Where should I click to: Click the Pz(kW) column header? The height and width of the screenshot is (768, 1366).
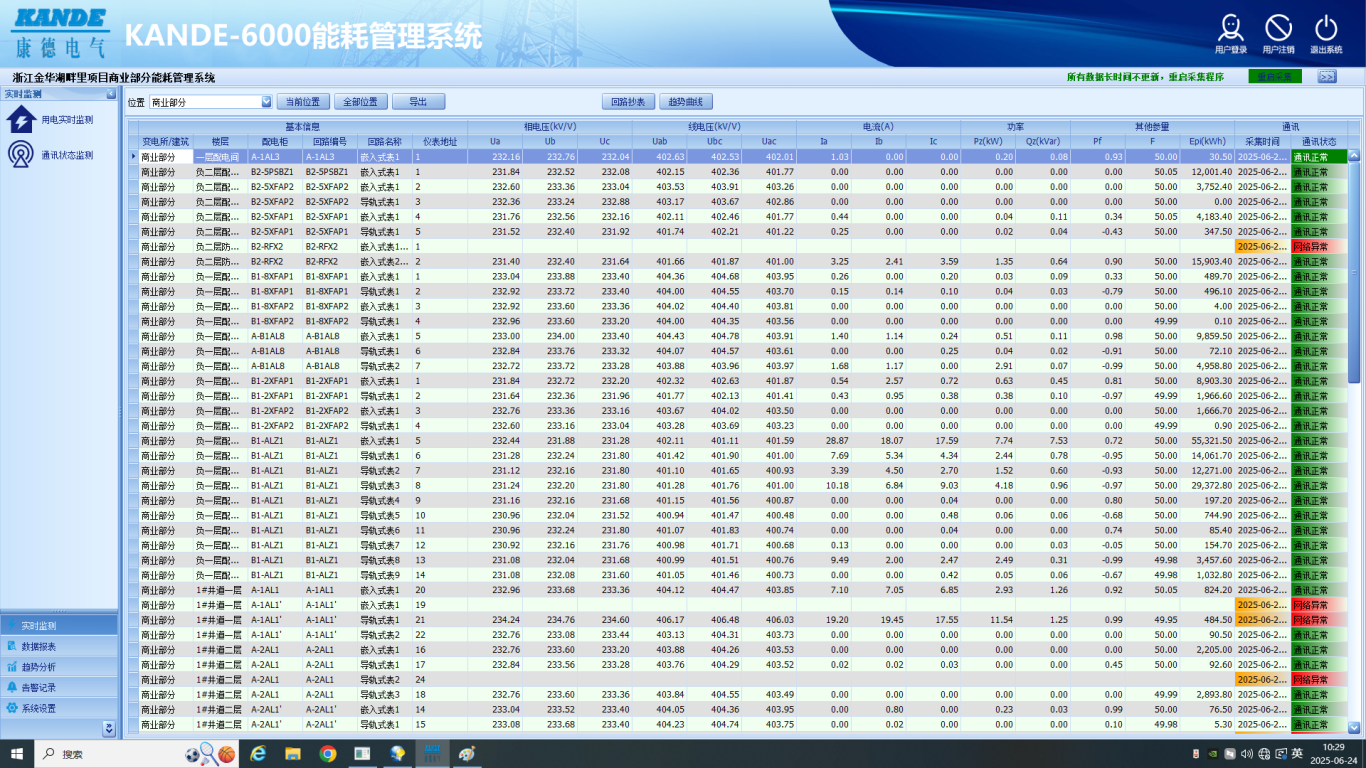click(988, 142)
